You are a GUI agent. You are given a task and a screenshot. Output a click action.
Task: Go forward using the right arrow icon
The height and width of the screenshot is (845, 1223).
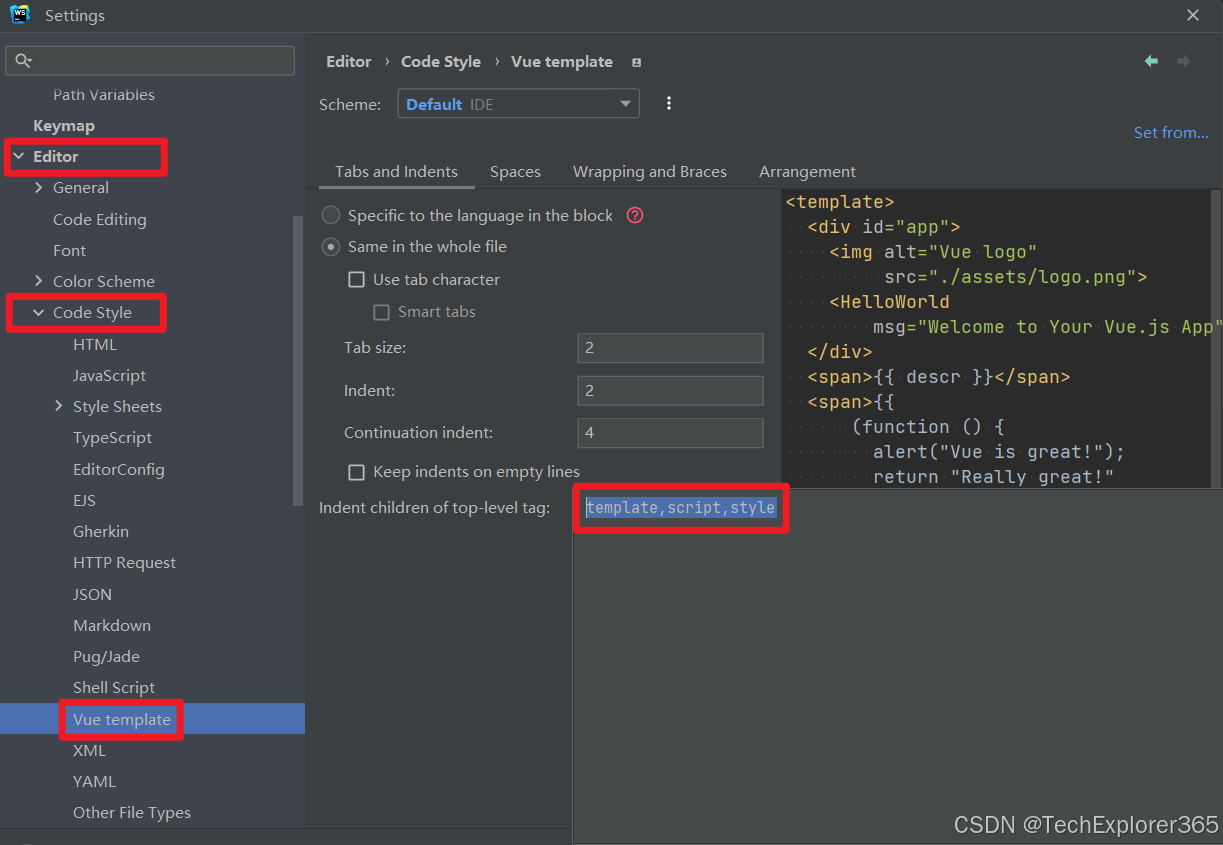[1184, 61]
